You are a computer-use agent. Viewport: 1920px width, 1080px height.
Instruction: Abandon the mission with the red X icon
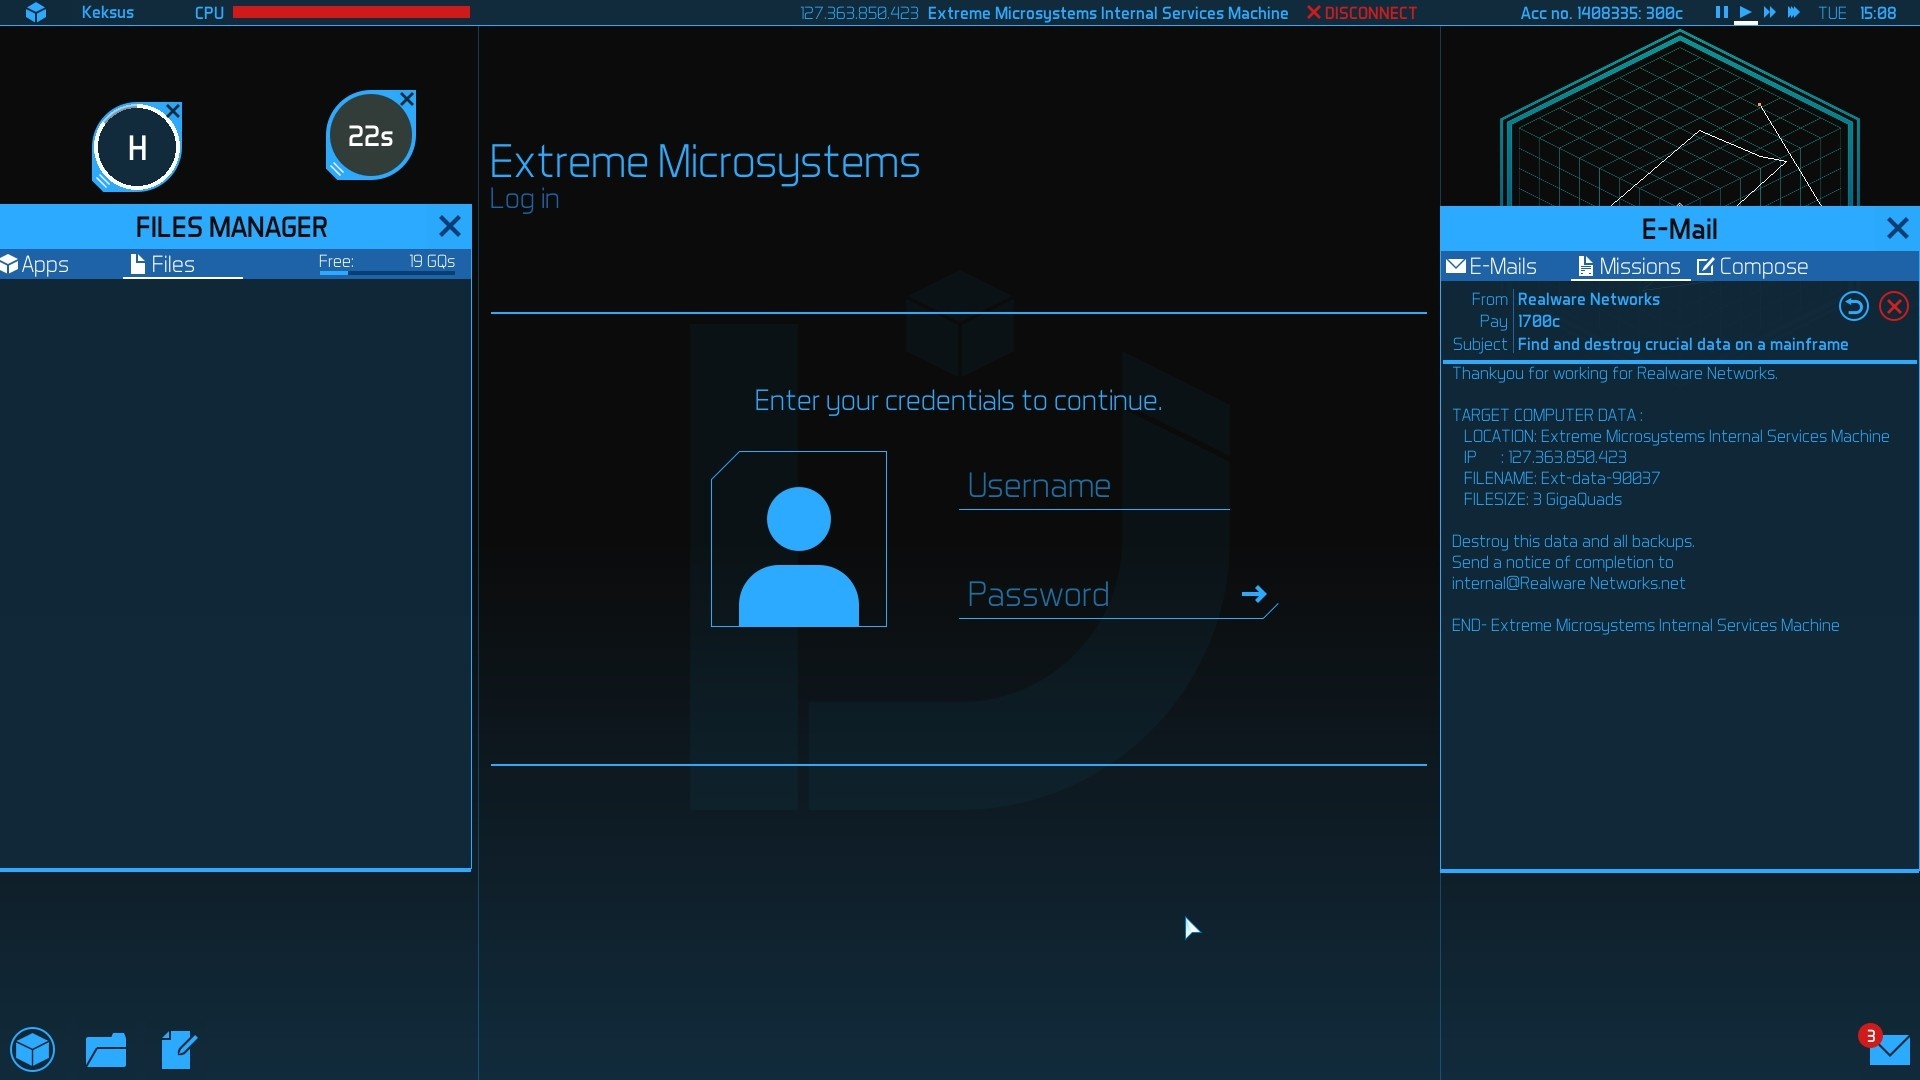[x=1894, y=306]
